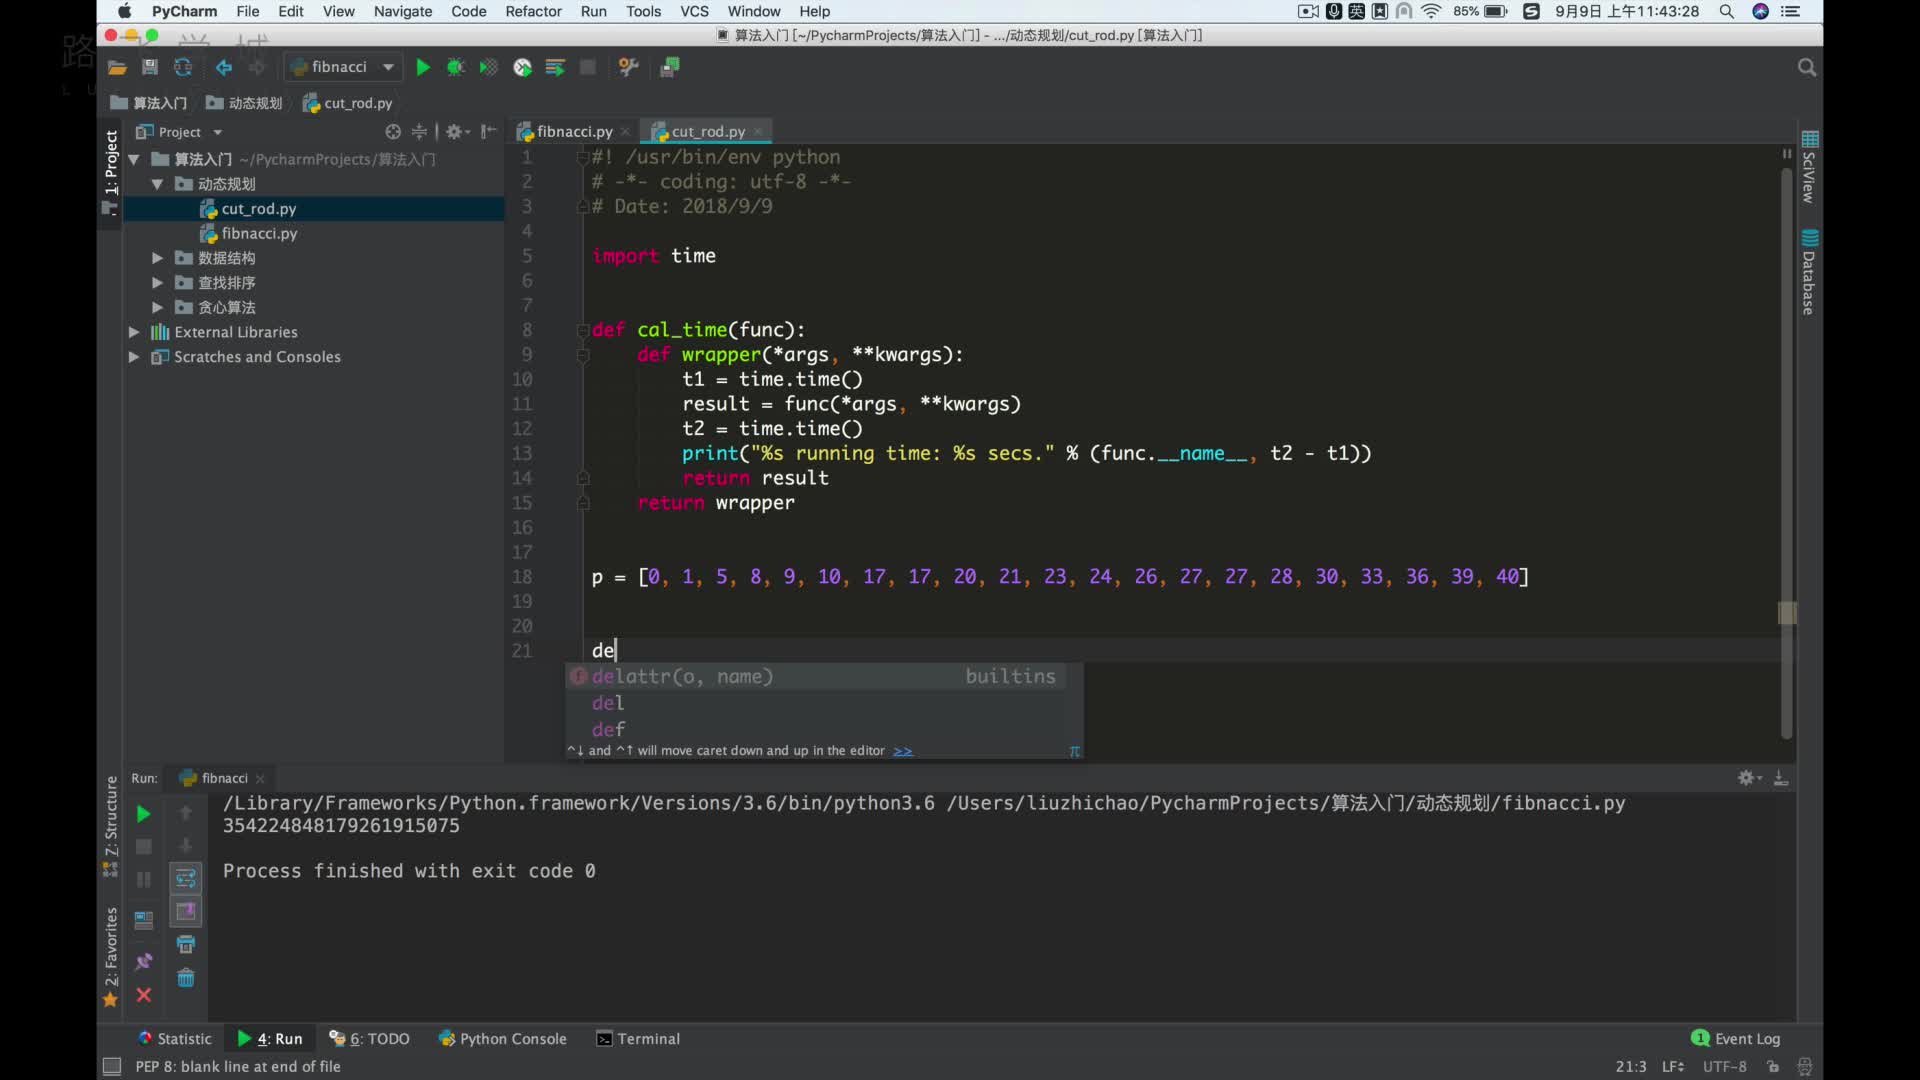Viewport: 1920px width, 1080px height.
Task: Print Run output with printer icon
Action: pos(186,944)
